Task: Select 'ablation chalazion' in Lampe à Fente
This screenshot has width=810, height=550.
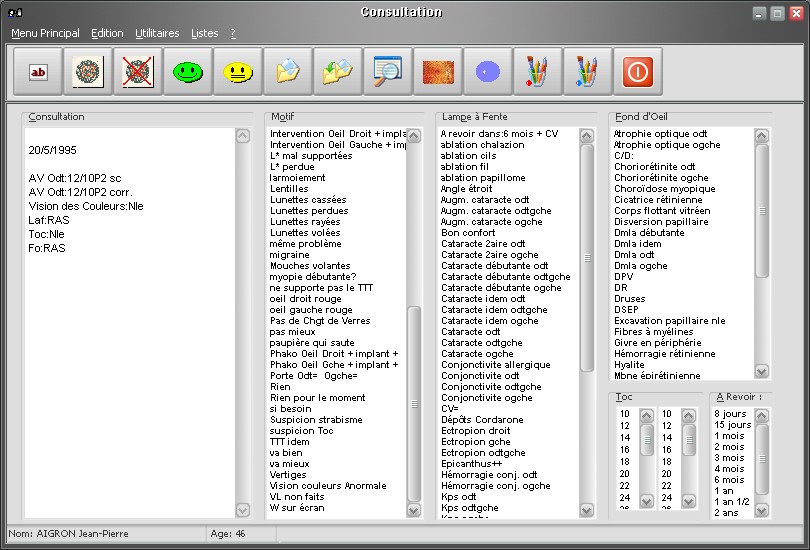Action: 482,145
